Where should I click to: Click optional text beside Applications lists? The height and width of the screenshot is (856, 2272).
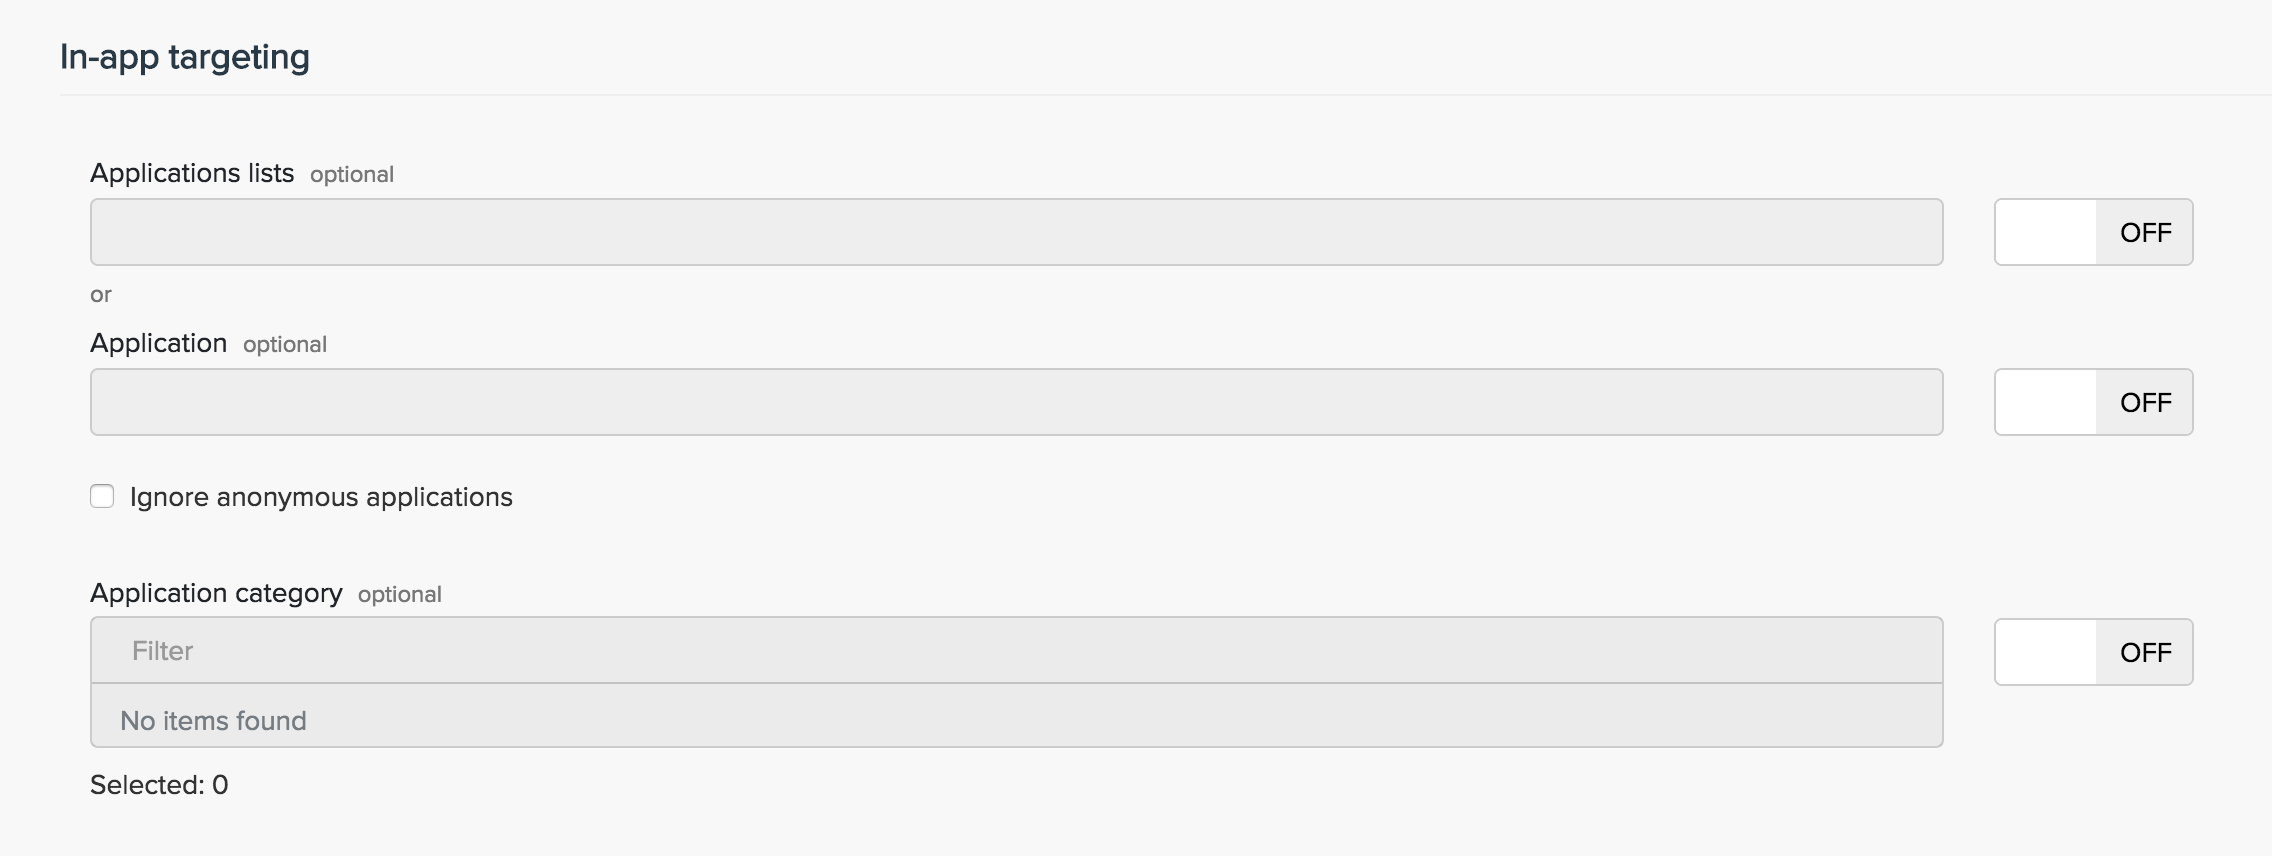coord(352,175)
